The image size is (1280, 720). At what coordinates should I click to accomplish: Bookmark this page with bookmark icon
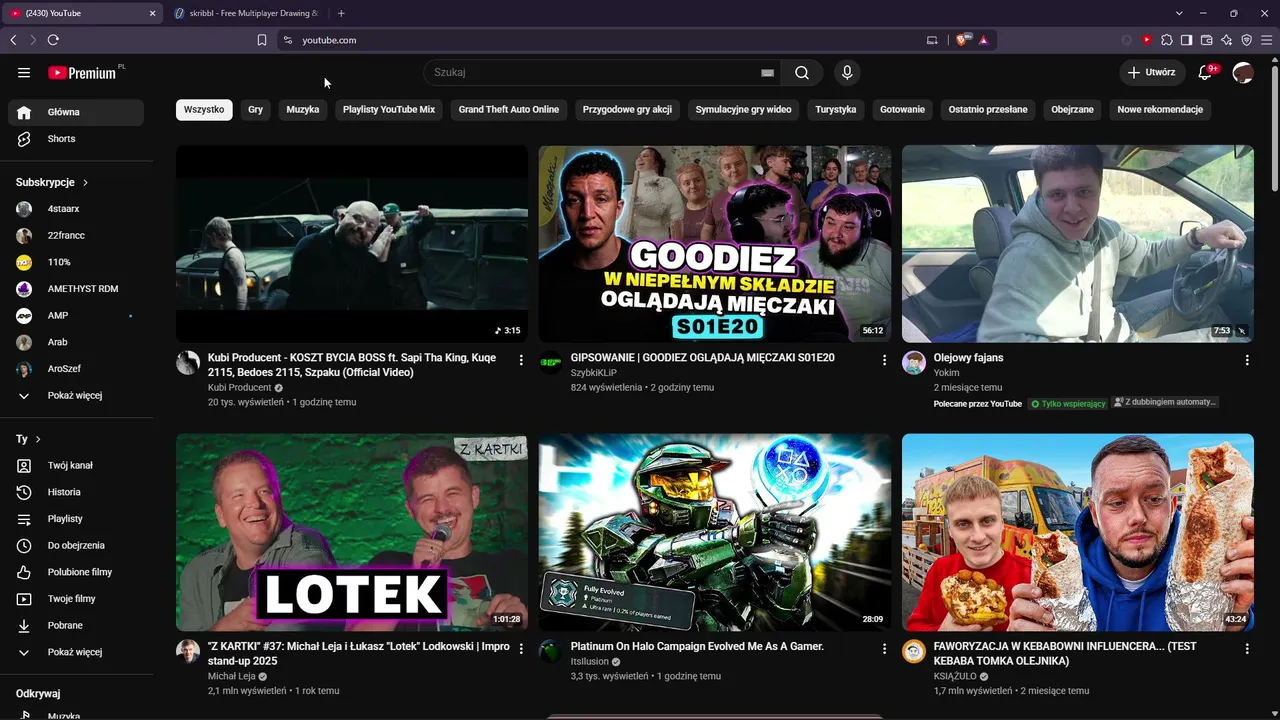pos(262,40)
